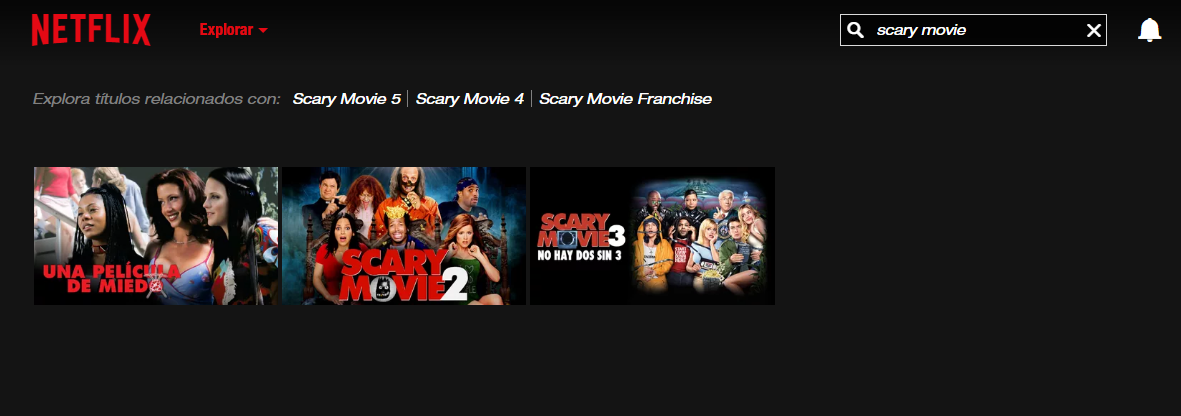Explore titles related to Scary Movie 5
The width and height of the screenshot is (1181, 416).
point(346,99)
